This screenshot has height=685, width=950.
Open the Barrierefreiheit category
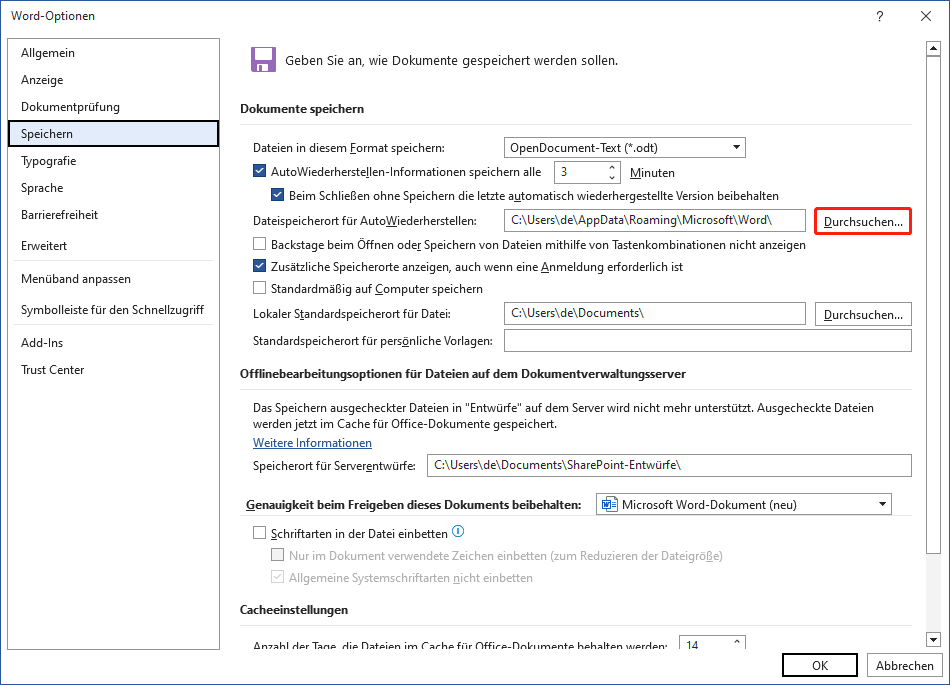click(113, 214)
